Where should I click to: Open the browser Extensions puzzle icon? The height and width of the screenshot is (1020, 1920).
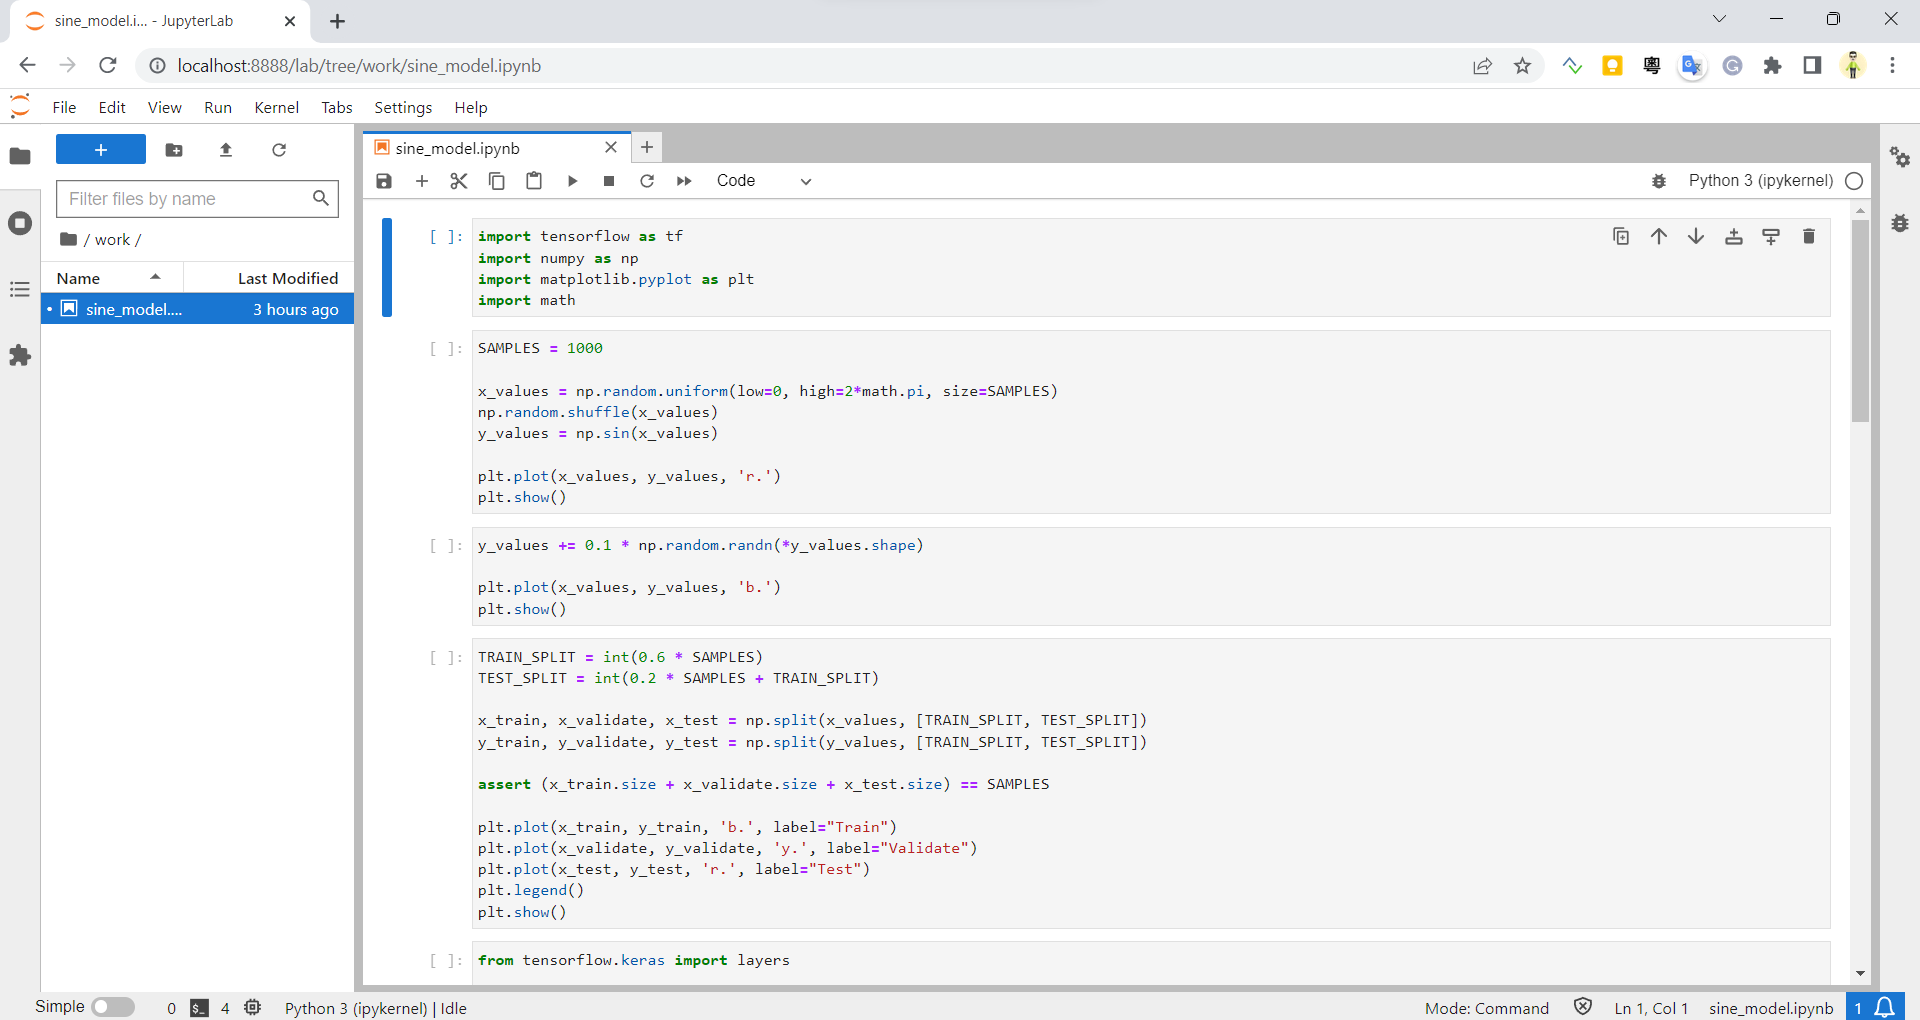click(1772, 66)
